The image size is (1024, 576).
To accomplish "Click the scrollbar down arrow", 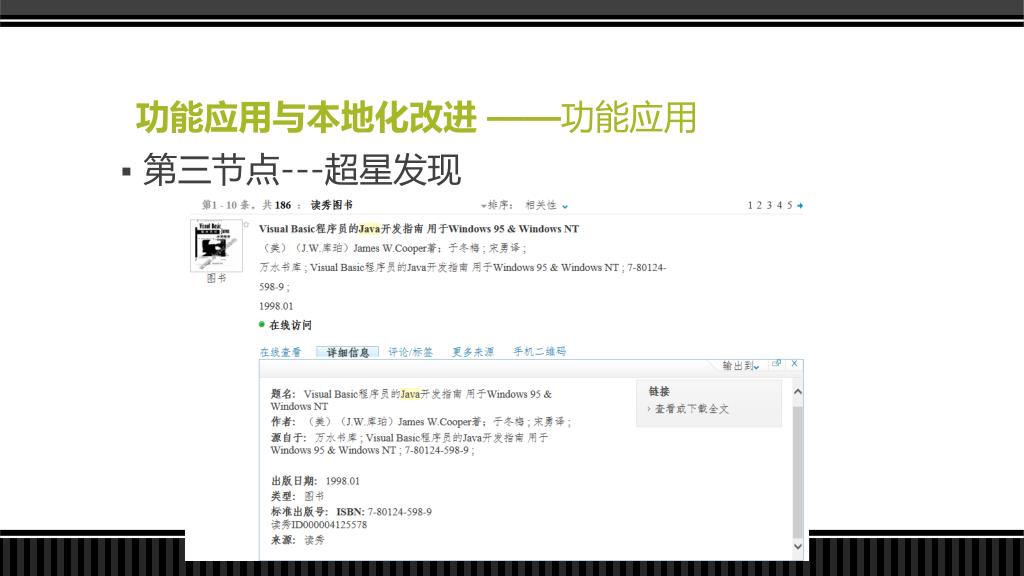I will point(797,546).
